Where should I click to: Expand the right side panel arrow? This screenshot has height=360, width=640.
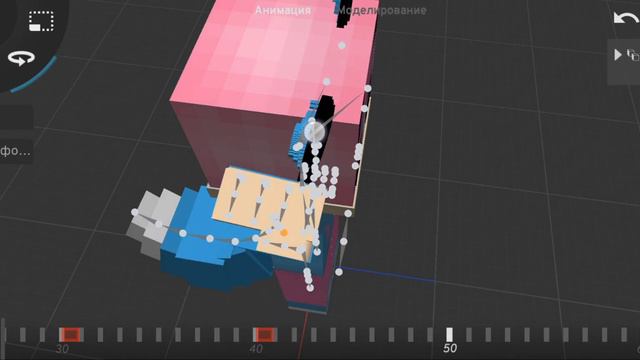(x=618, y=55)
